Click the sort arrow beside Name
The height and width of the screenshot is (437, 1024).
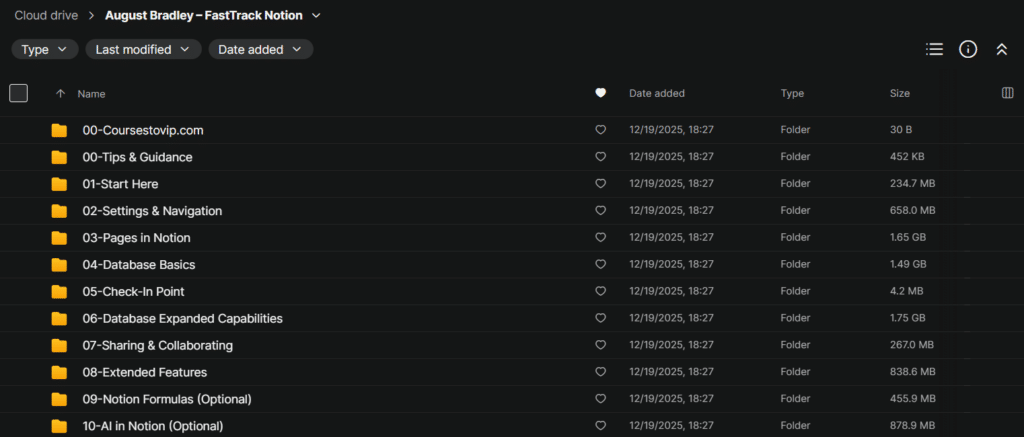click(60, 94)
